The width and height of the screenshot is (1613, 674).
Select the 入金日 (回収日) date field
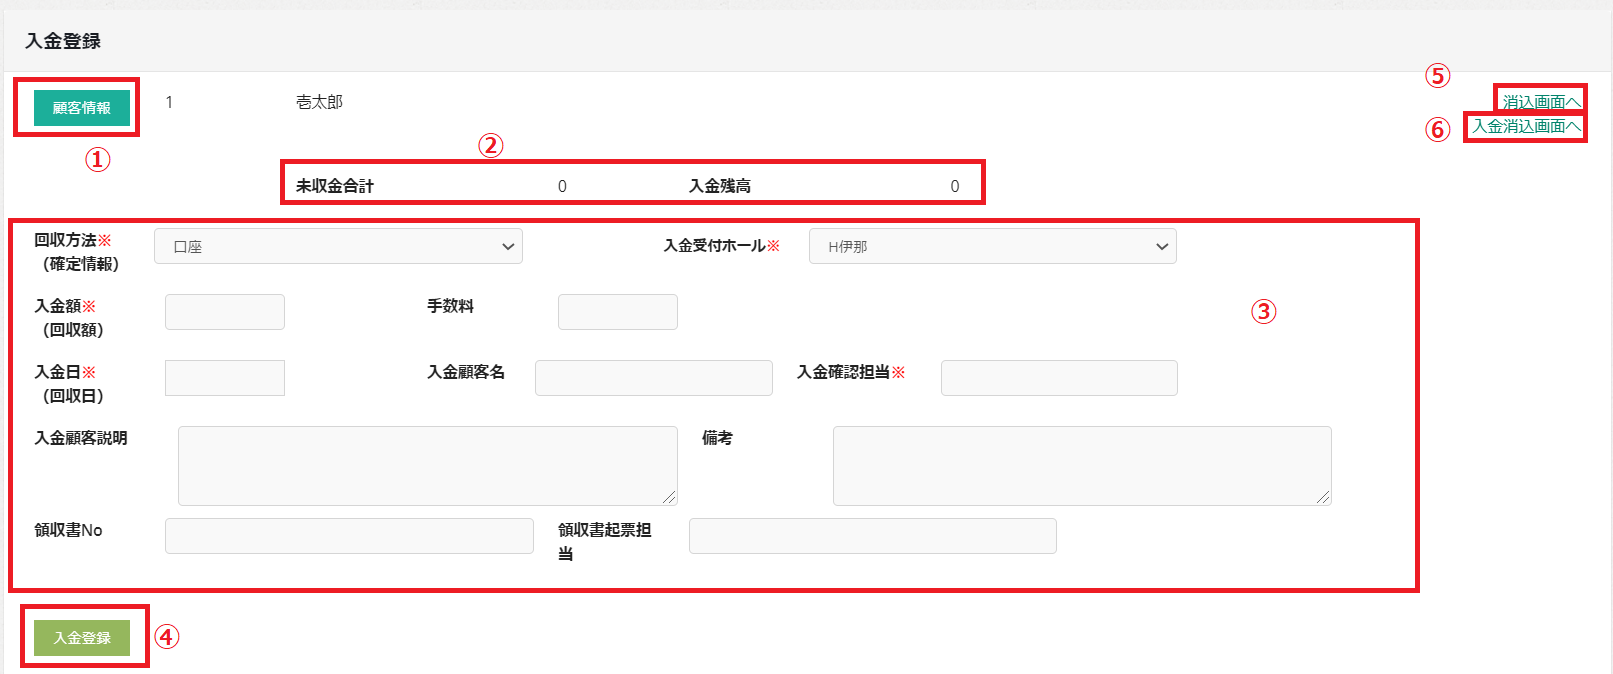225,378
